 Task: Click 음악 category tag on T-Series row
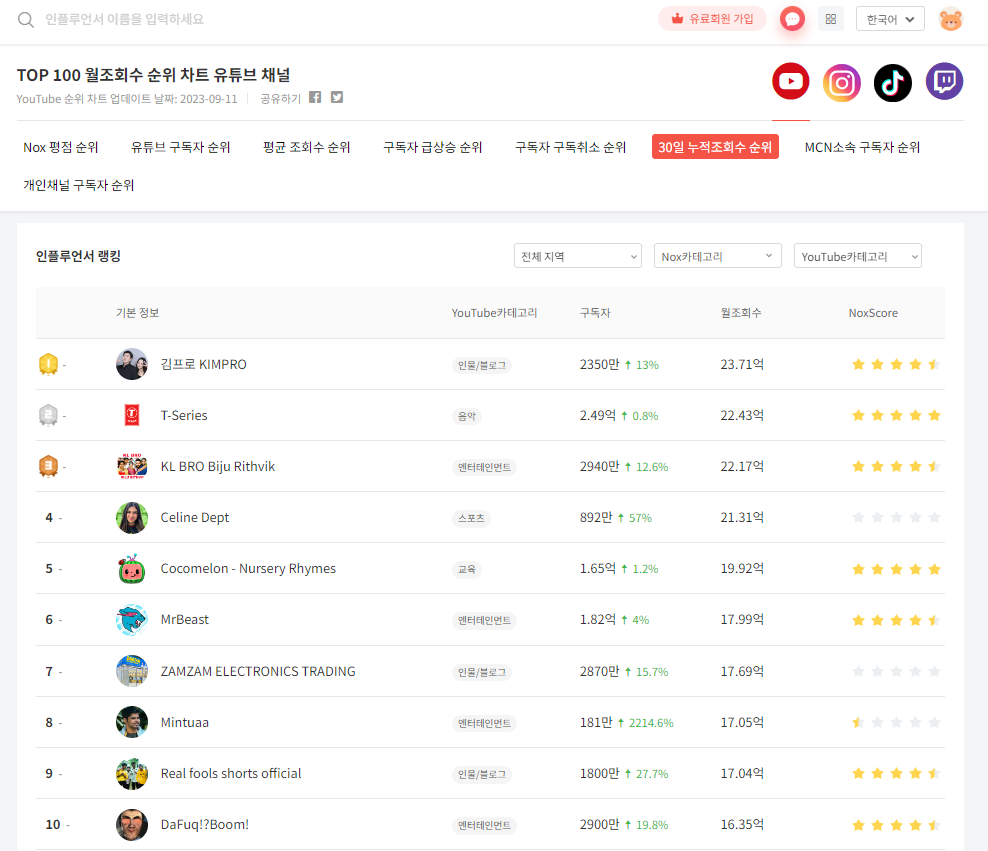click(x=467, y=416)
